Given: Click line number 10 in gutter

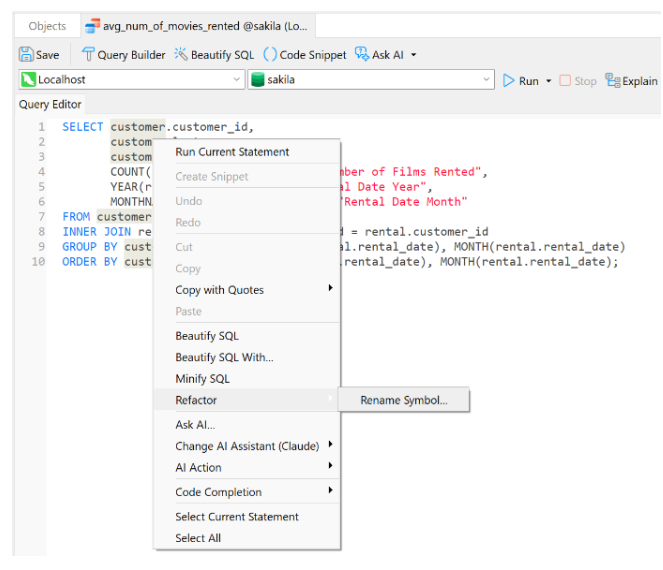Looking at the screenshot, I should (38, 262).
